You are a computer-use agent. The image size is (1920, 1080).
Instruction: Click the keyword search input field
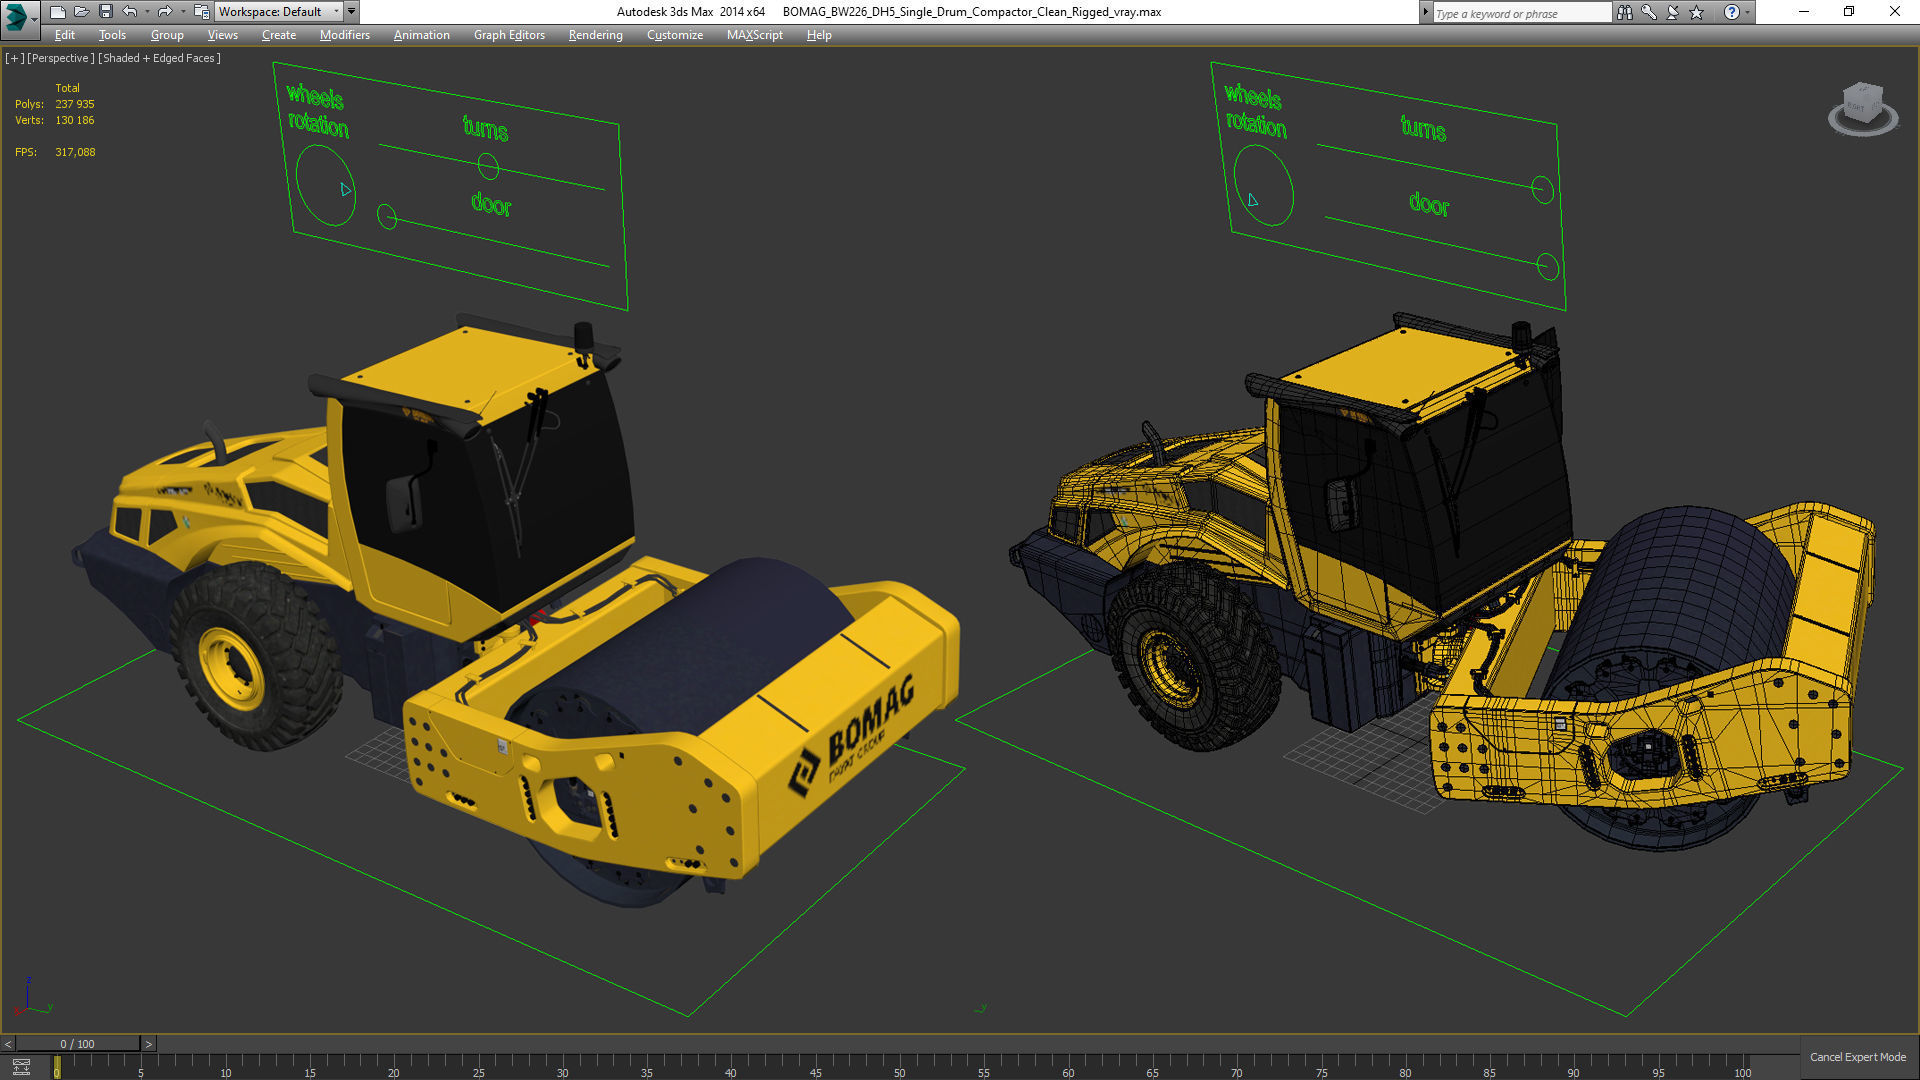click(1521, 13)
